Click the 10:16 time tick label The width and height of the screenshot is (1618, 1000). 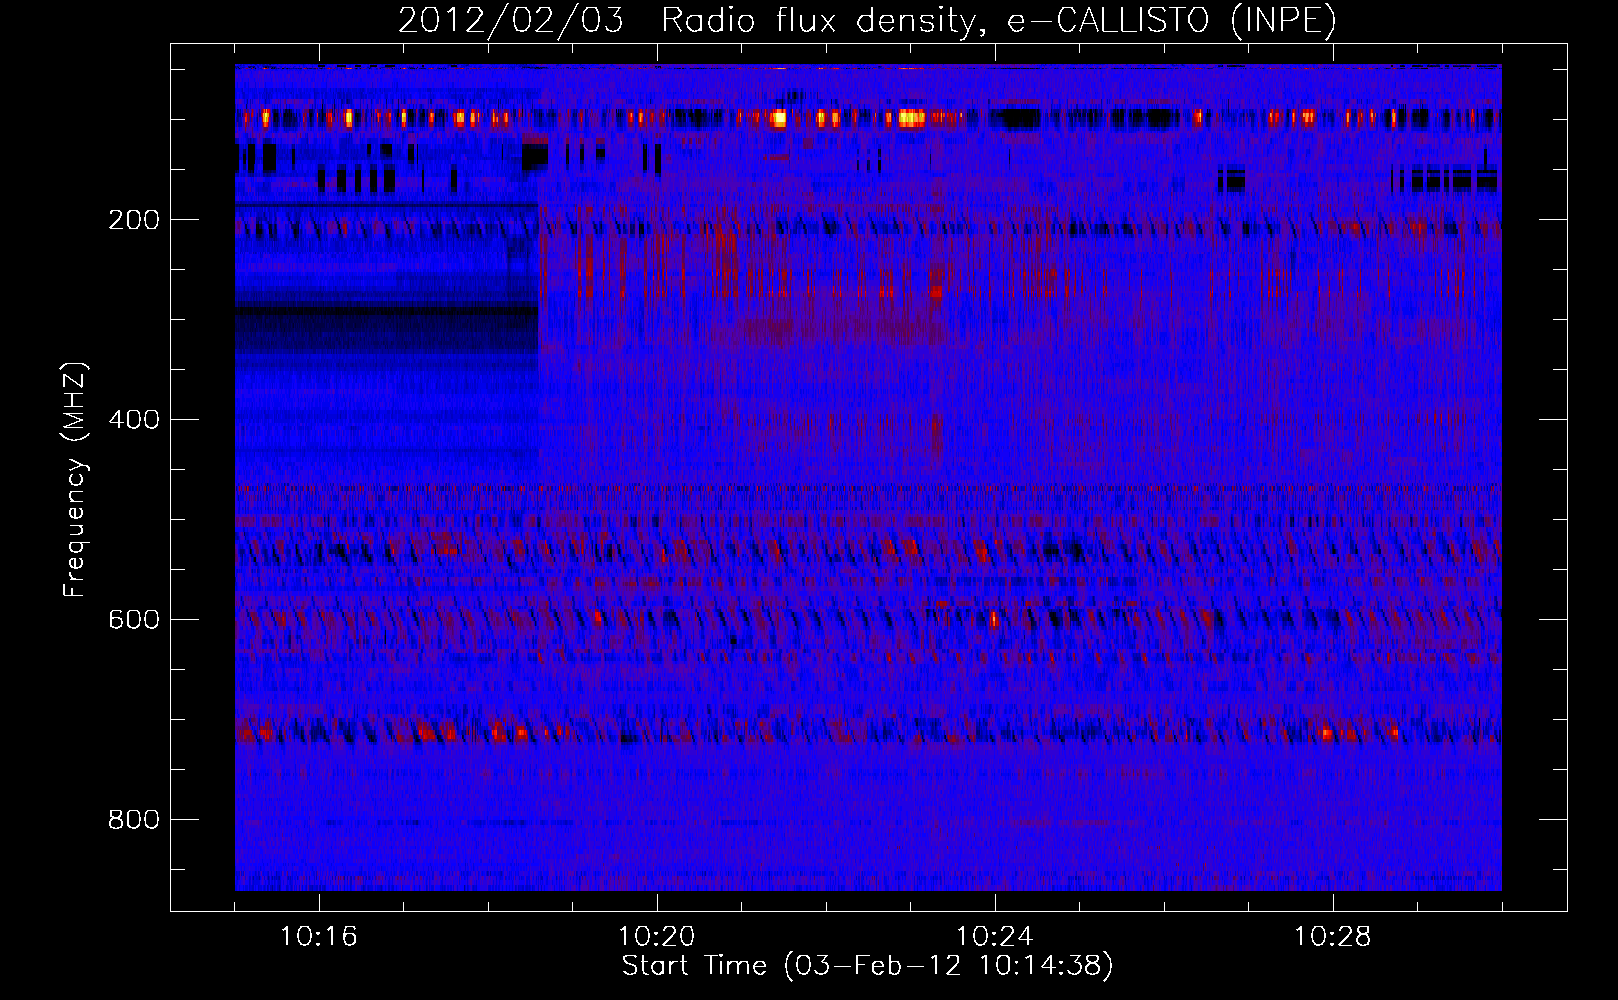[x=319, y=937]
